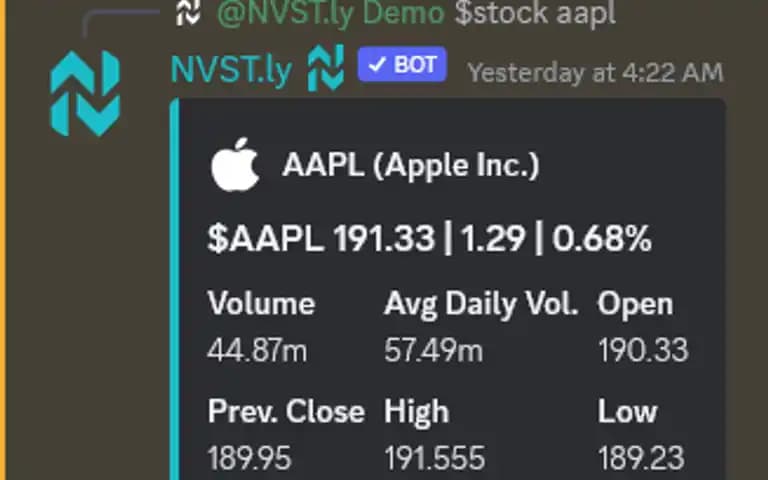Click the $AAPL 191.33 price headline

tap(430, 239)
